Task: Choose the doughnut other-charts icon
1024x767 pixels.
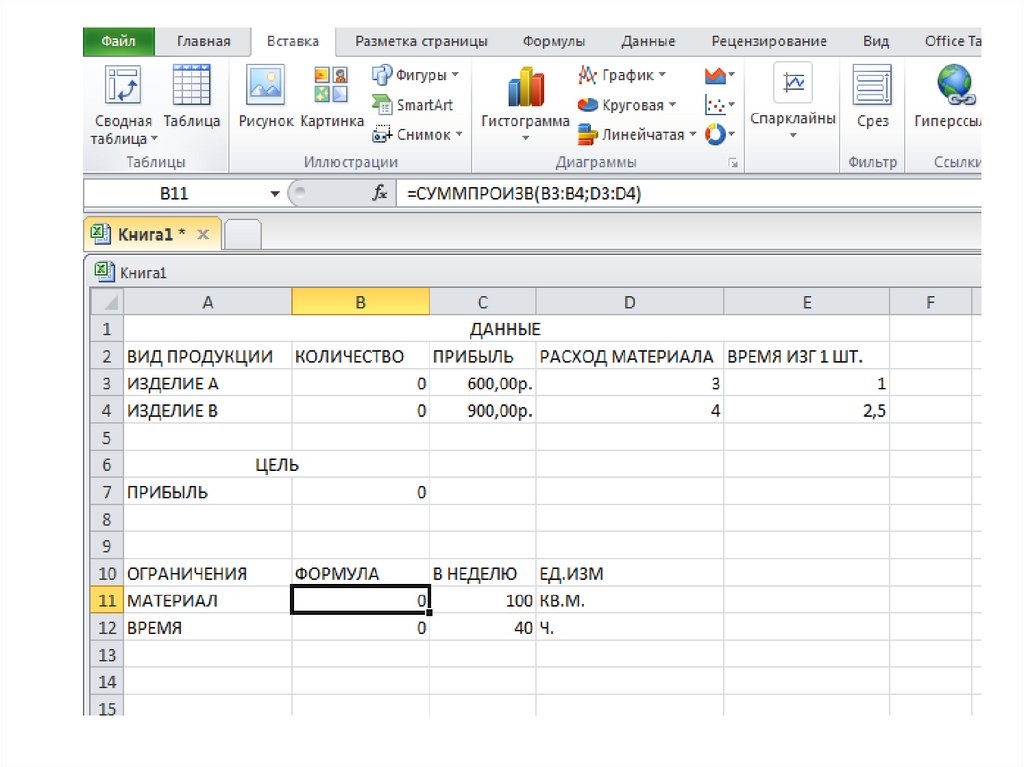Action: 720,135
